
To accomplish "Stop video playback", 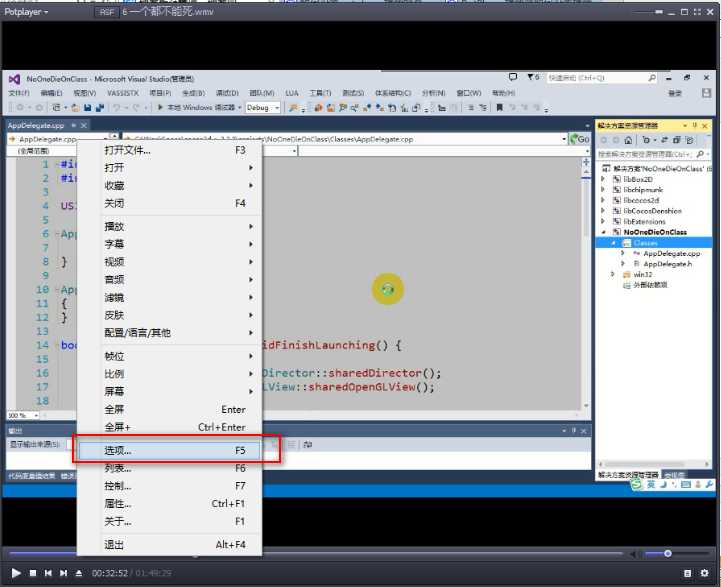I will click(33, 573).
